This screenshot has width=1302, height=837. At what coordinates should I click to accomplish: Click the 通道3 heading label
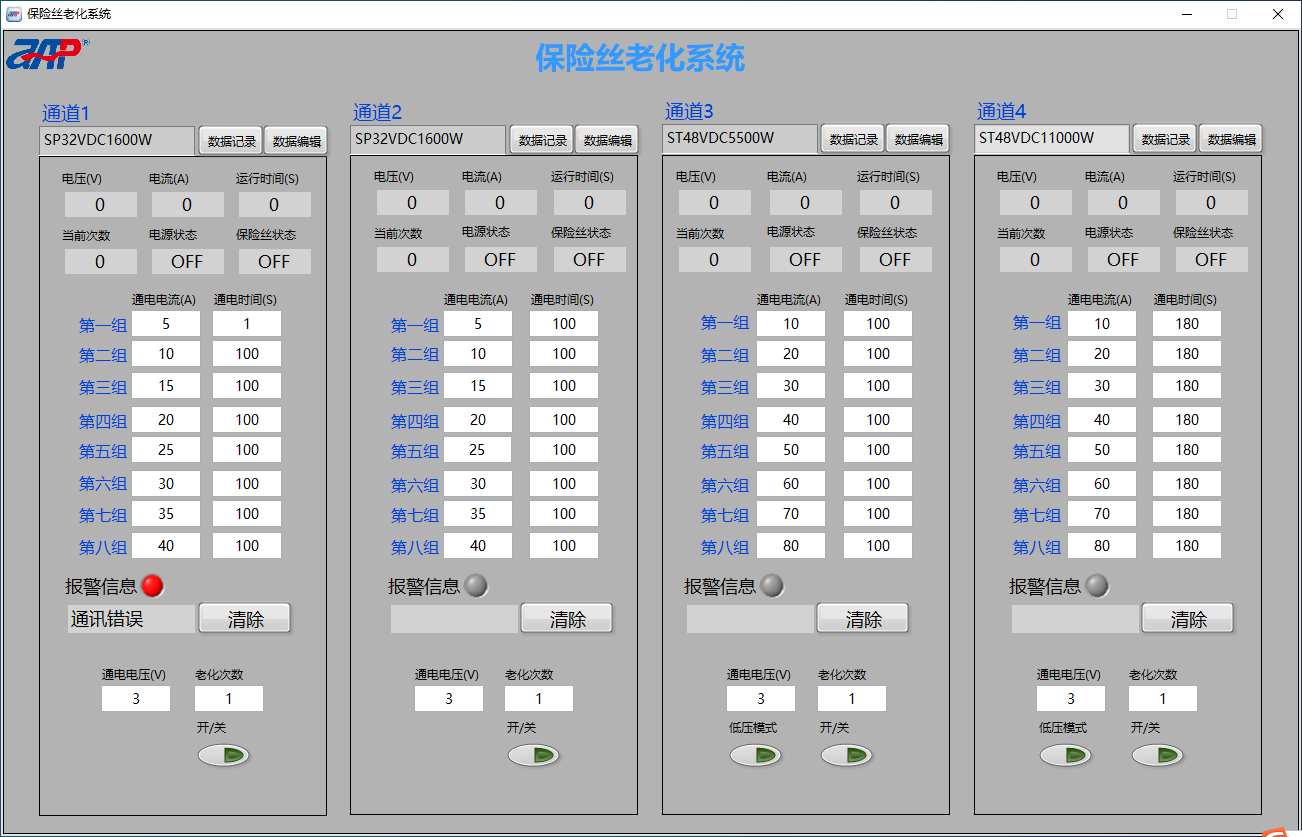[690, 111]
